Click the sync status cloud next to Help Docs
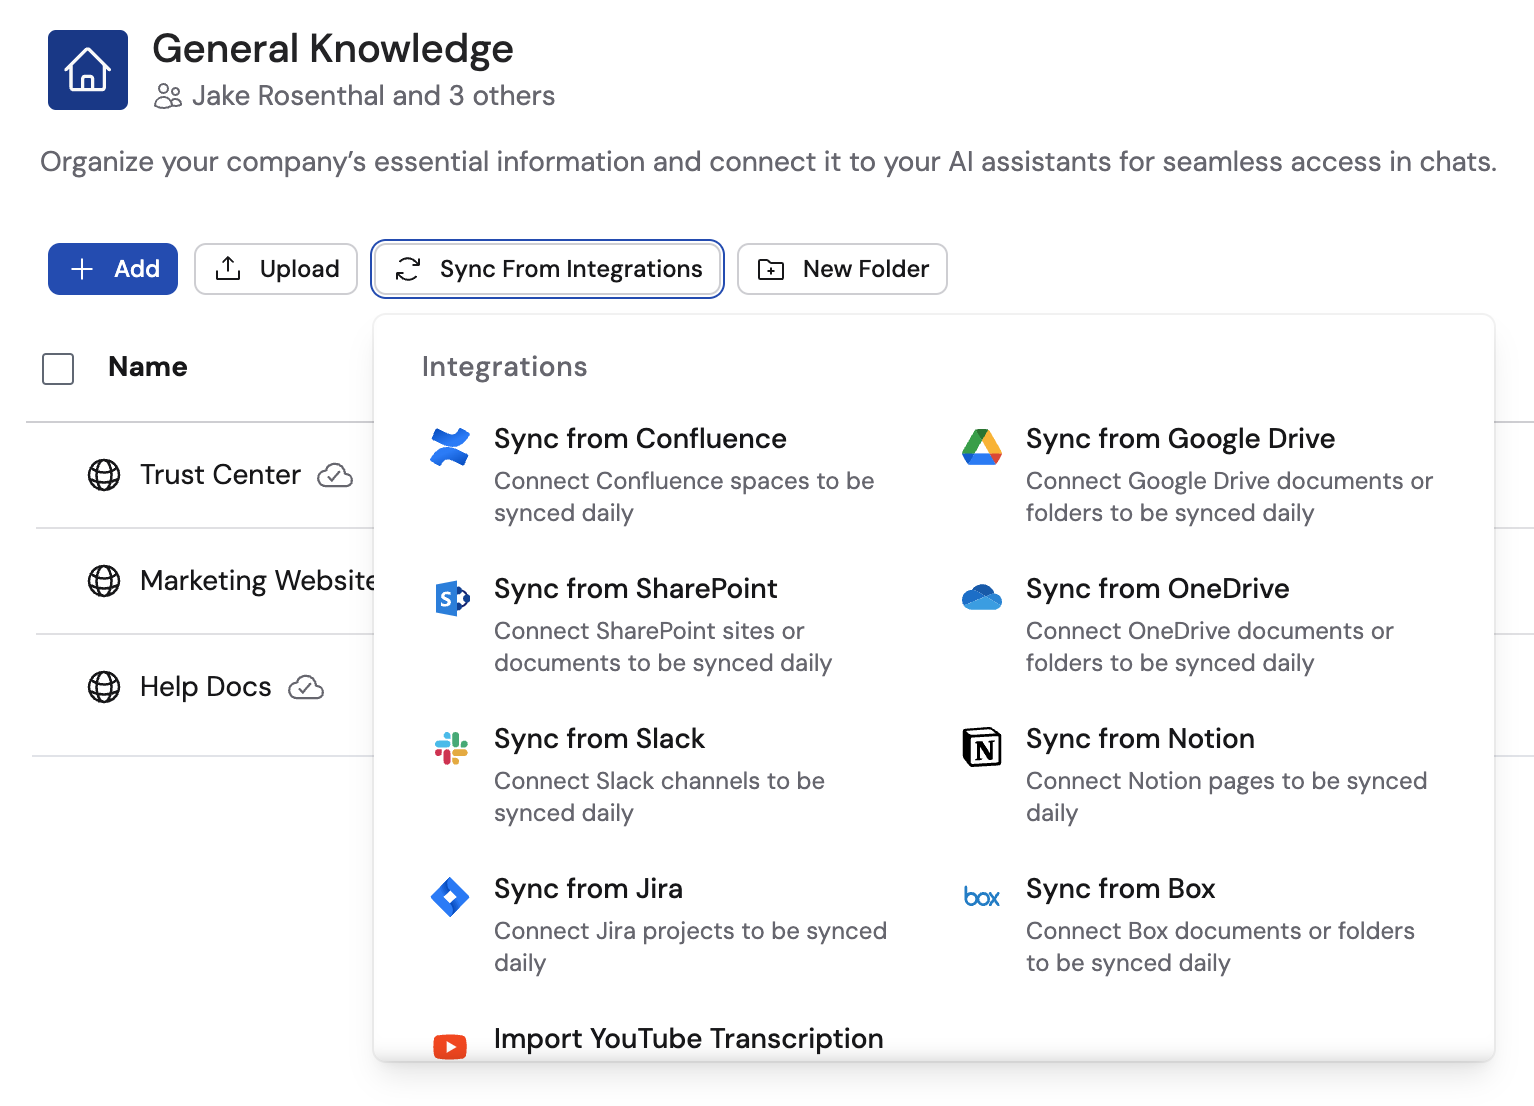Screen dimensions: 1534x1106 click(x=307, y=688)
